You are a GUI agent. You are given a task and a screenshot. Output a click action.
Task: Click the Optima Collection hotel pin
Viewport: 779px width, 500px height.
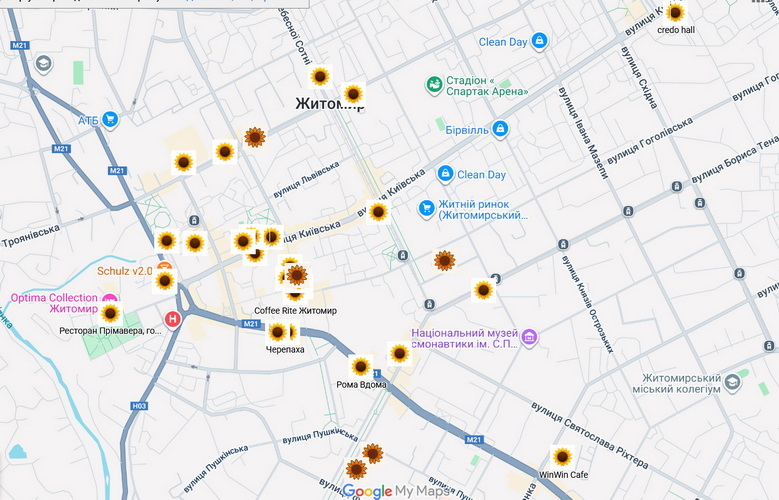pyautogui.click(x=110, y=299)
